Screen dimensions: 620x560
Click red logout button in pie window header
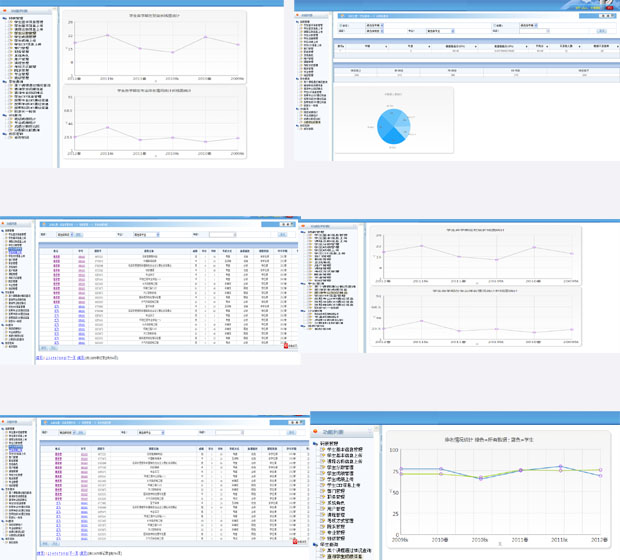pyautogui.click(x=609, y=8)
